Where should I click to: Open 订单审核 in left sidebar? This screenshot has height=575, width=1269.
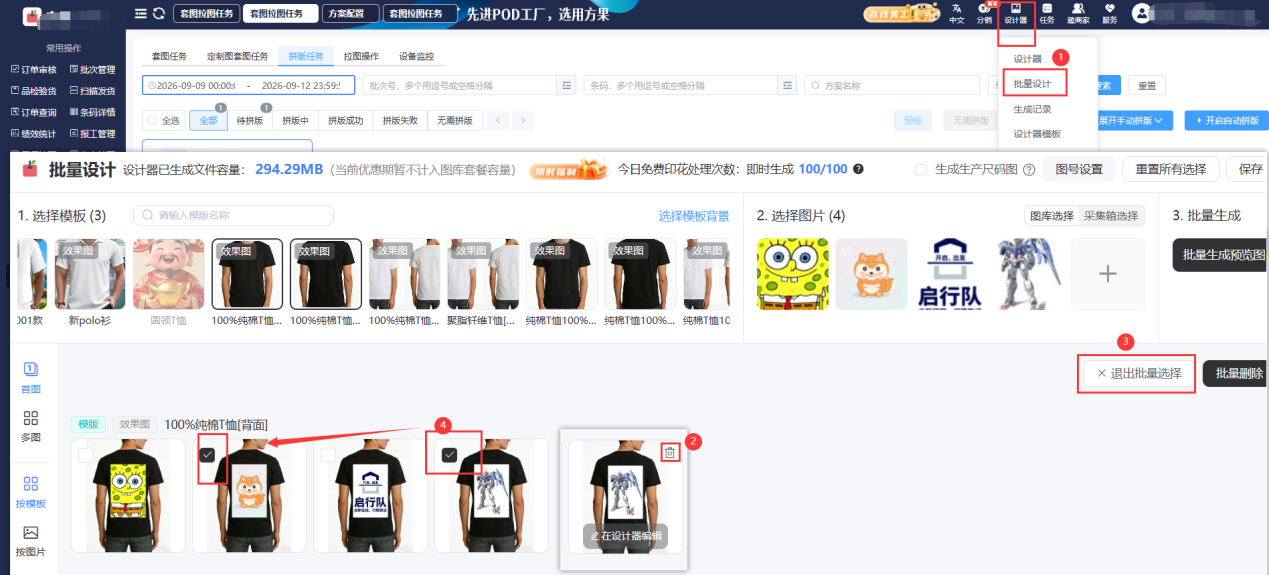coord(34,69)
